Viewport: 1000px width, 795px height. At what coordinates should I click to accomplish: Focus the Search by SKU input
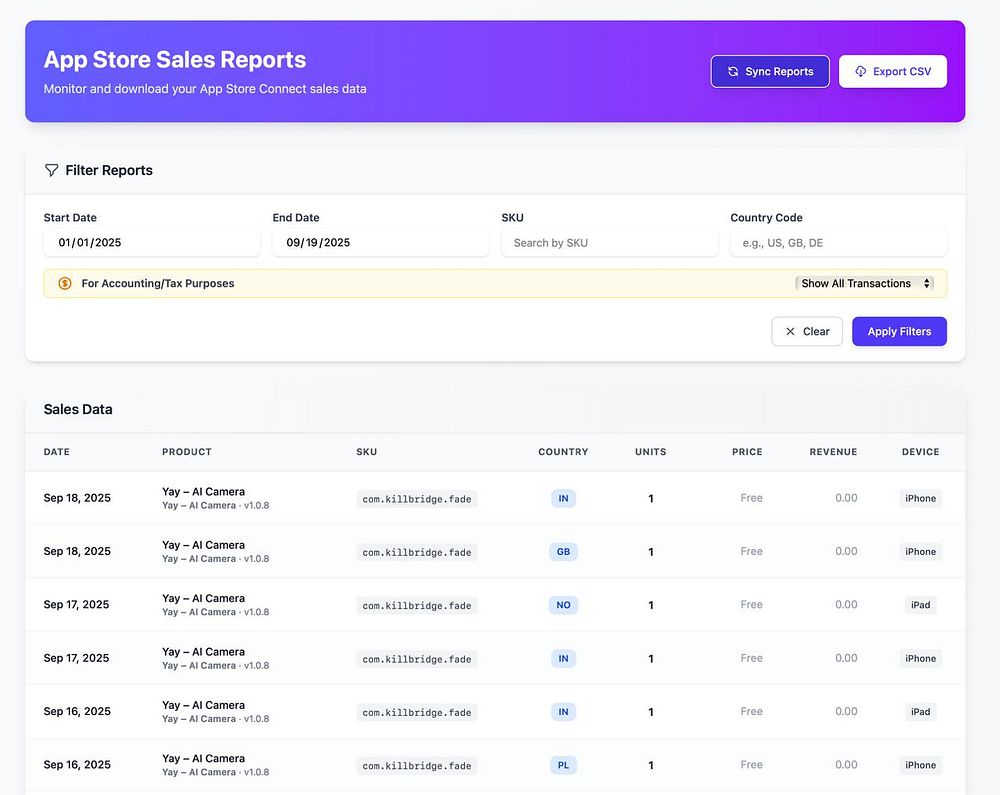(x=609, y=243)
